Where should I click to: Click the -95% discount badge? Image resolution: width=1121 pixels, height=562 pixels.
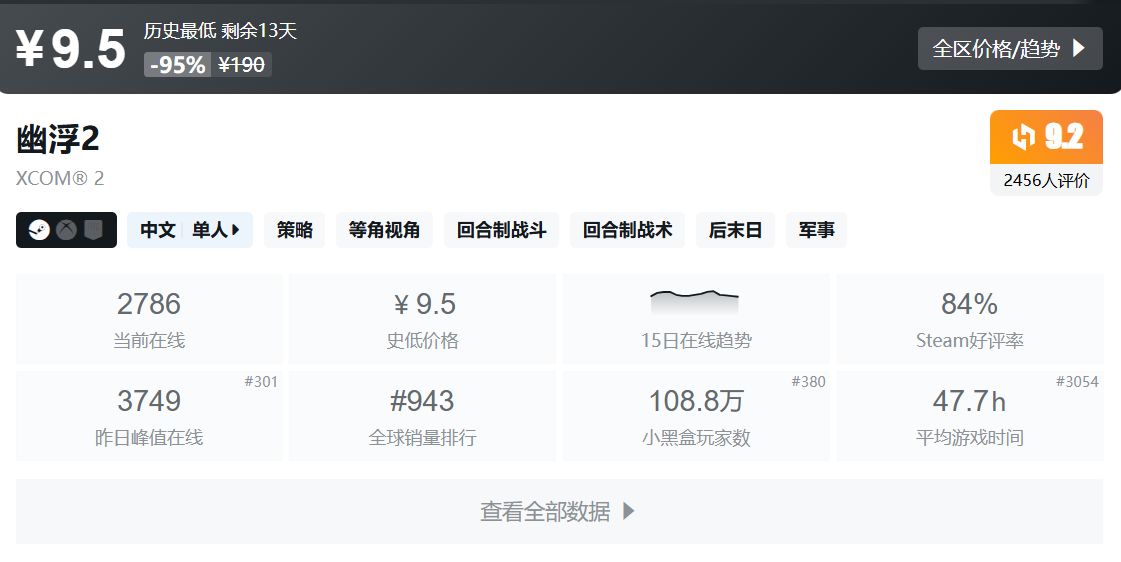click(177, 65)
